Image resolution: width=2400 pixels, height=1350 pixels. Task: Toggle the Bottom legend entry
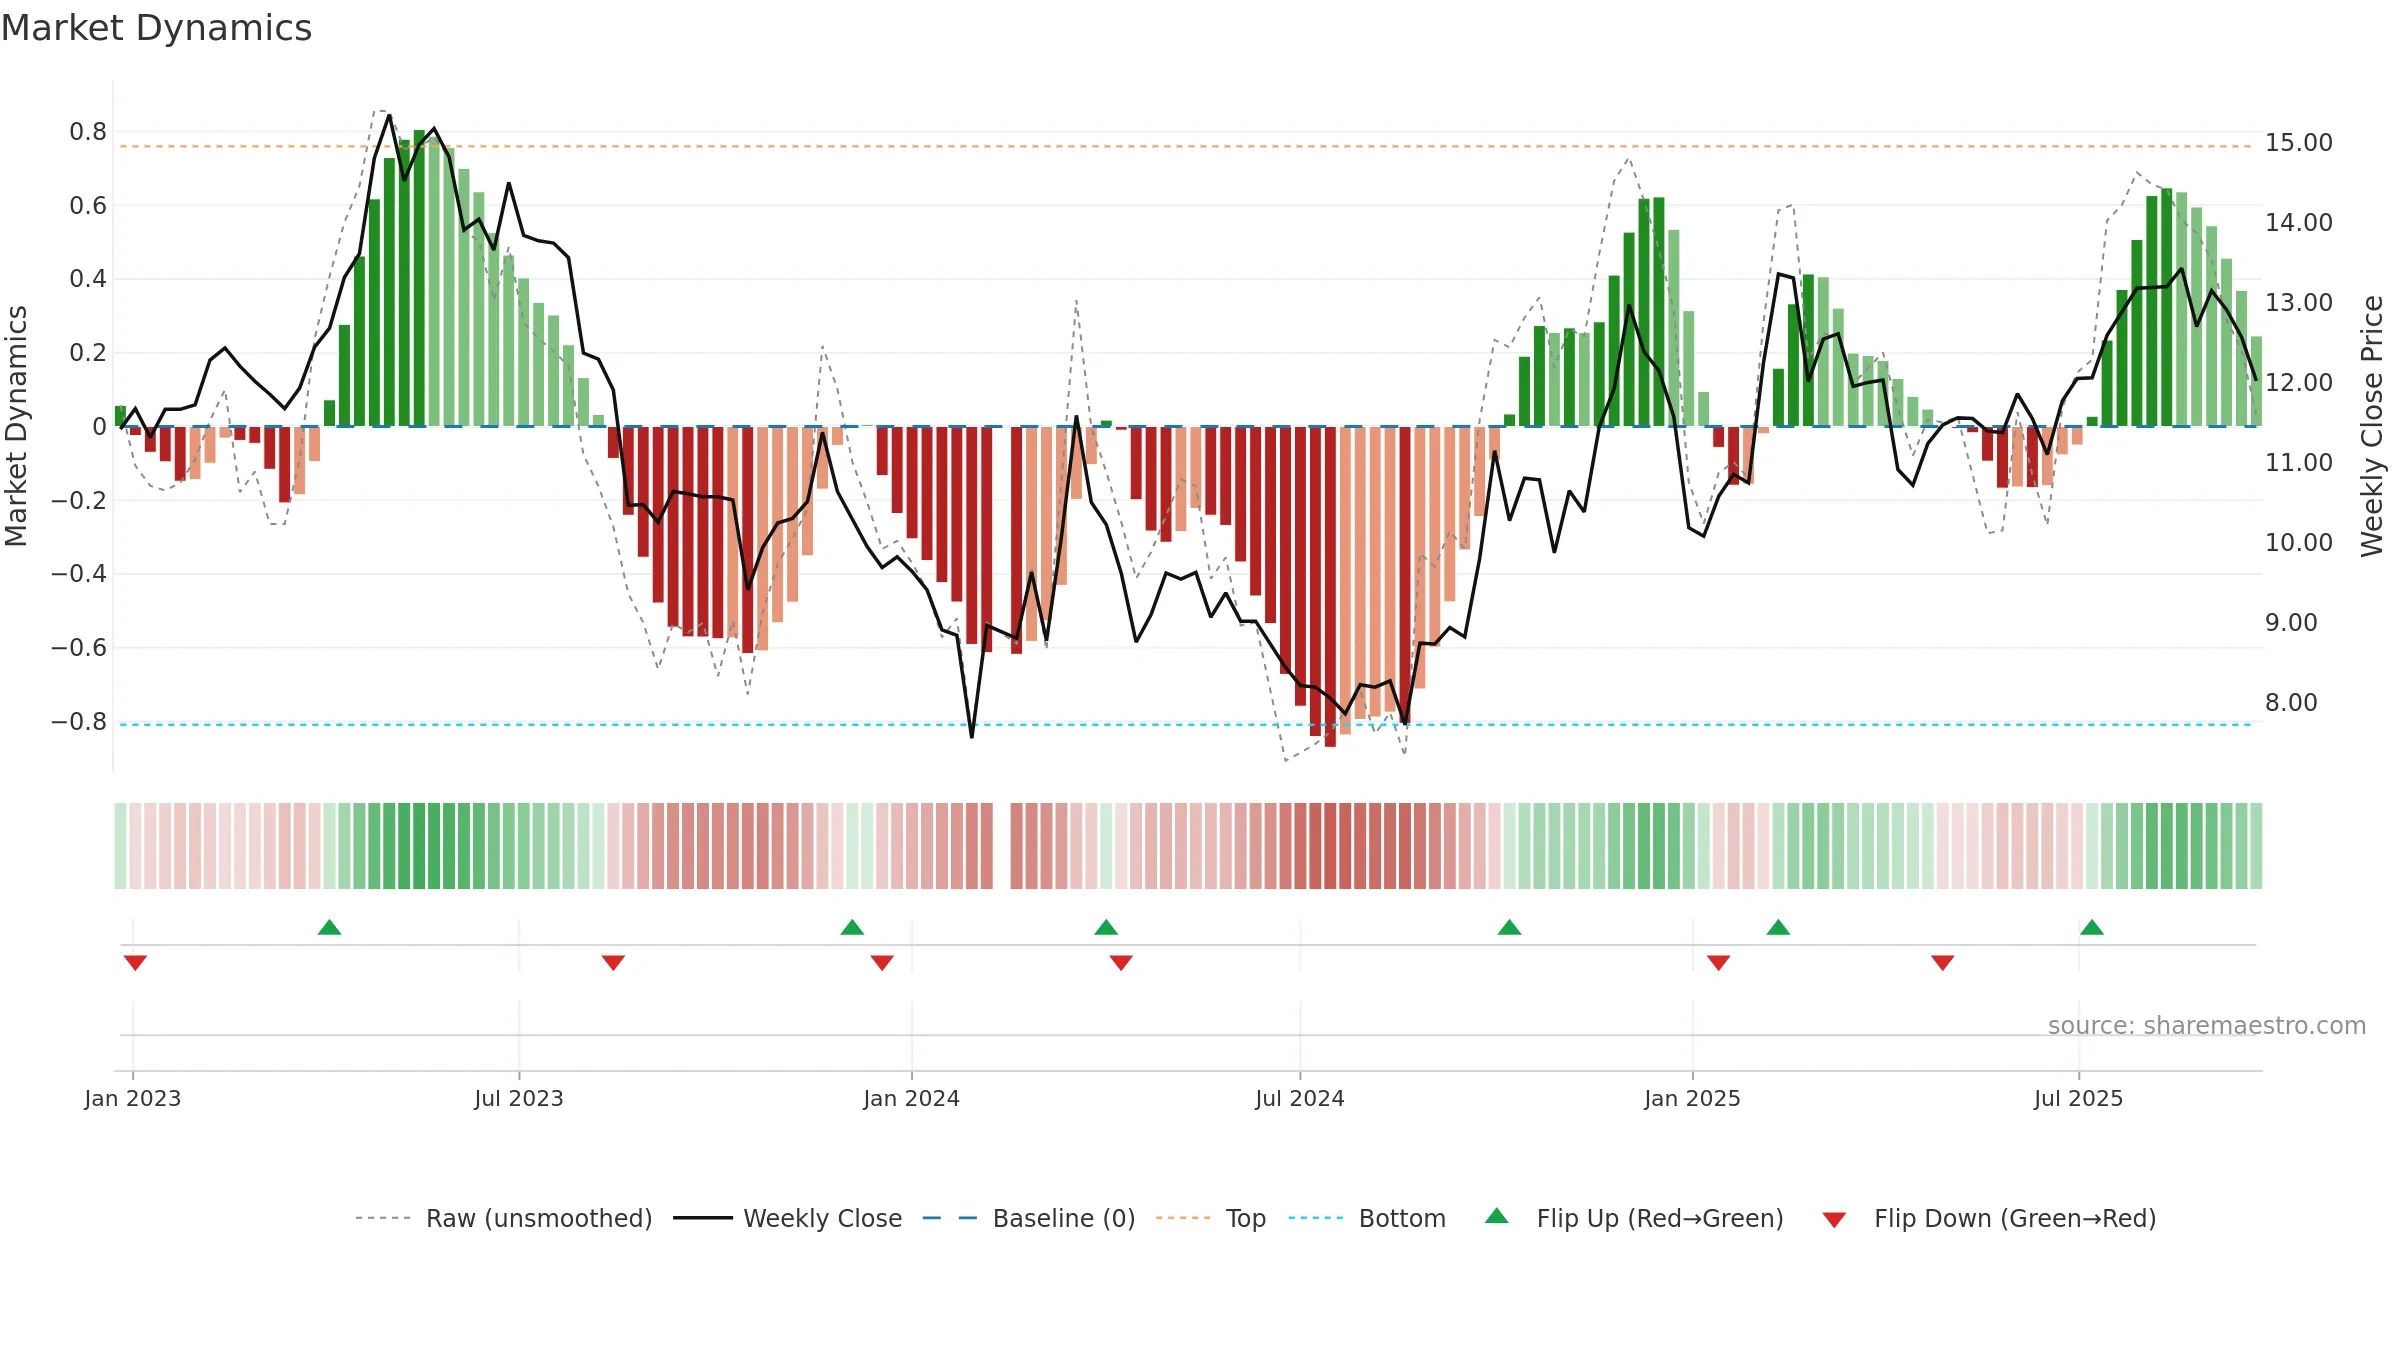[x=1402, y=1218]
